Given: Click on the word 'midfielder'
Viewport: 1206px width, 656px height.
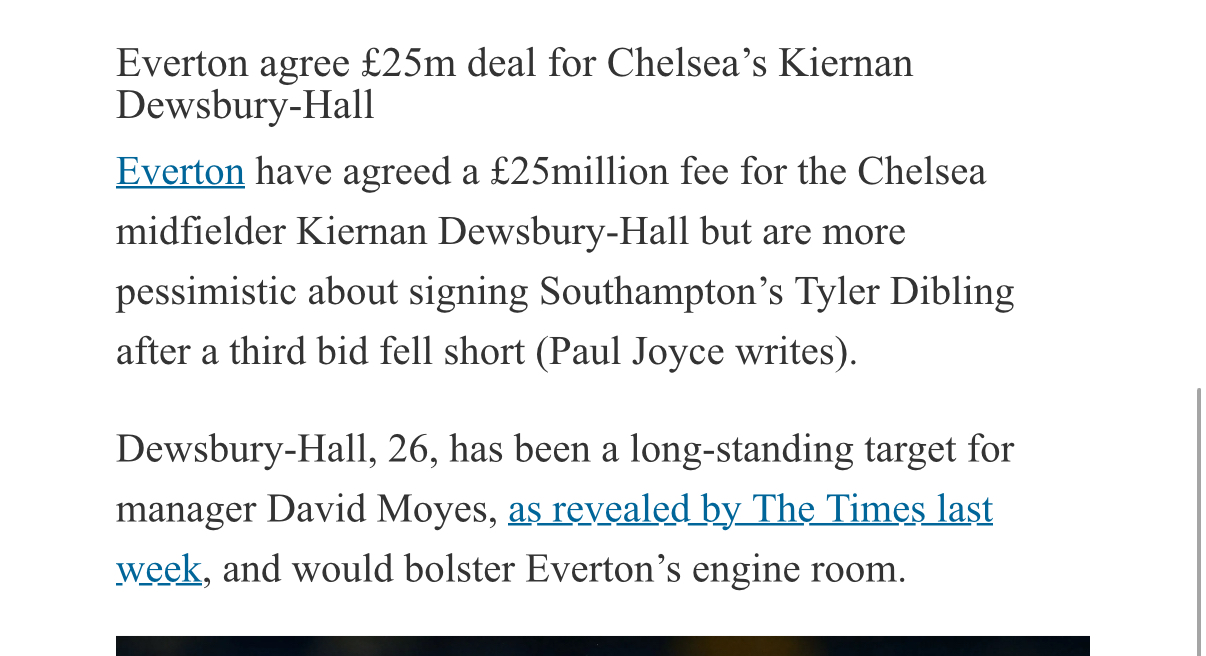Looking at the screenshot, I should click(200, 232).
